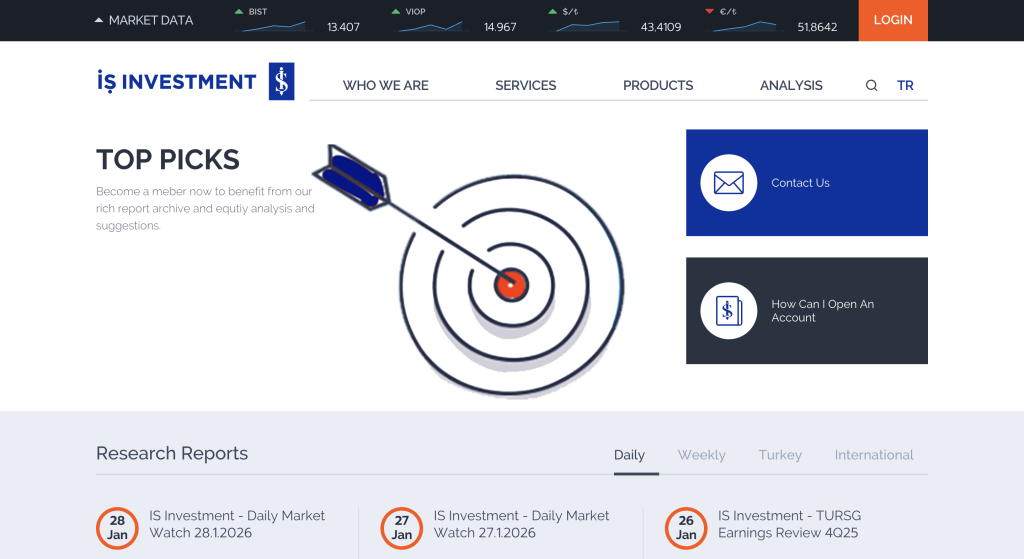1024x559 pixels.
Task: Click the blue İş Bank emblem
Action: point(281,81)
